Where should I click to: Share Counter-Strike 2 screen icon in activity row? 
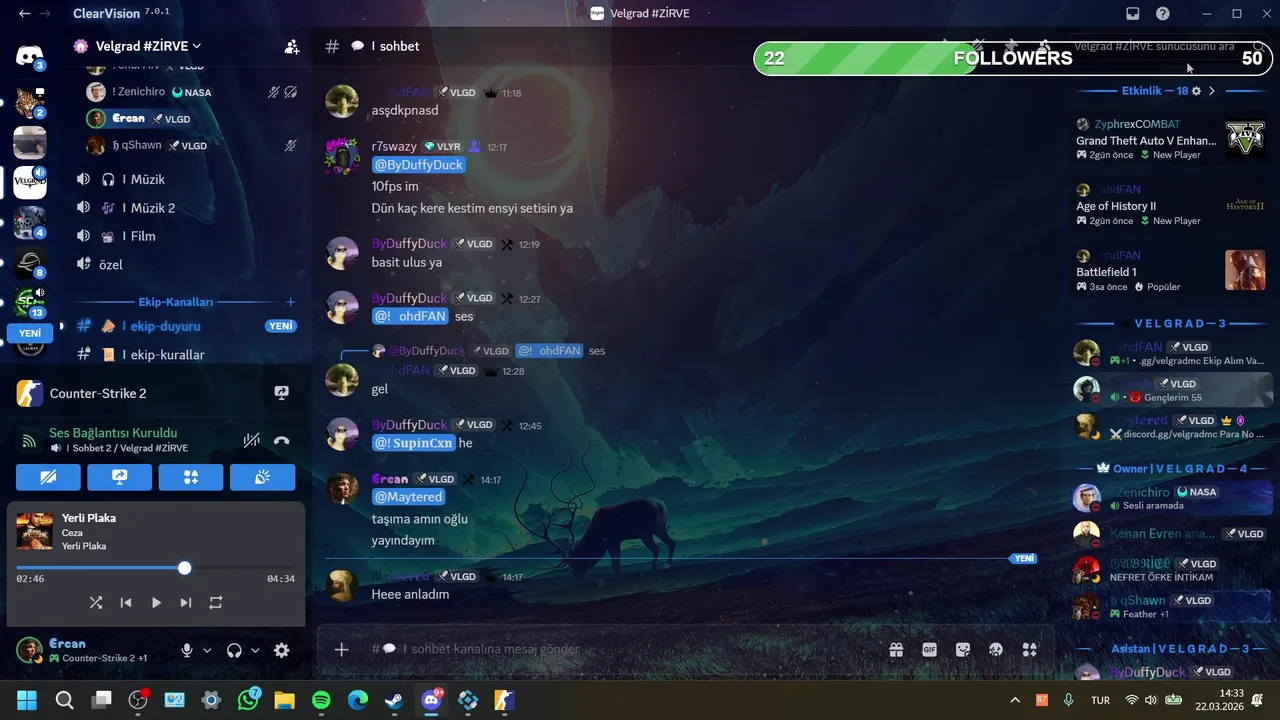click(x=282, y=393)
